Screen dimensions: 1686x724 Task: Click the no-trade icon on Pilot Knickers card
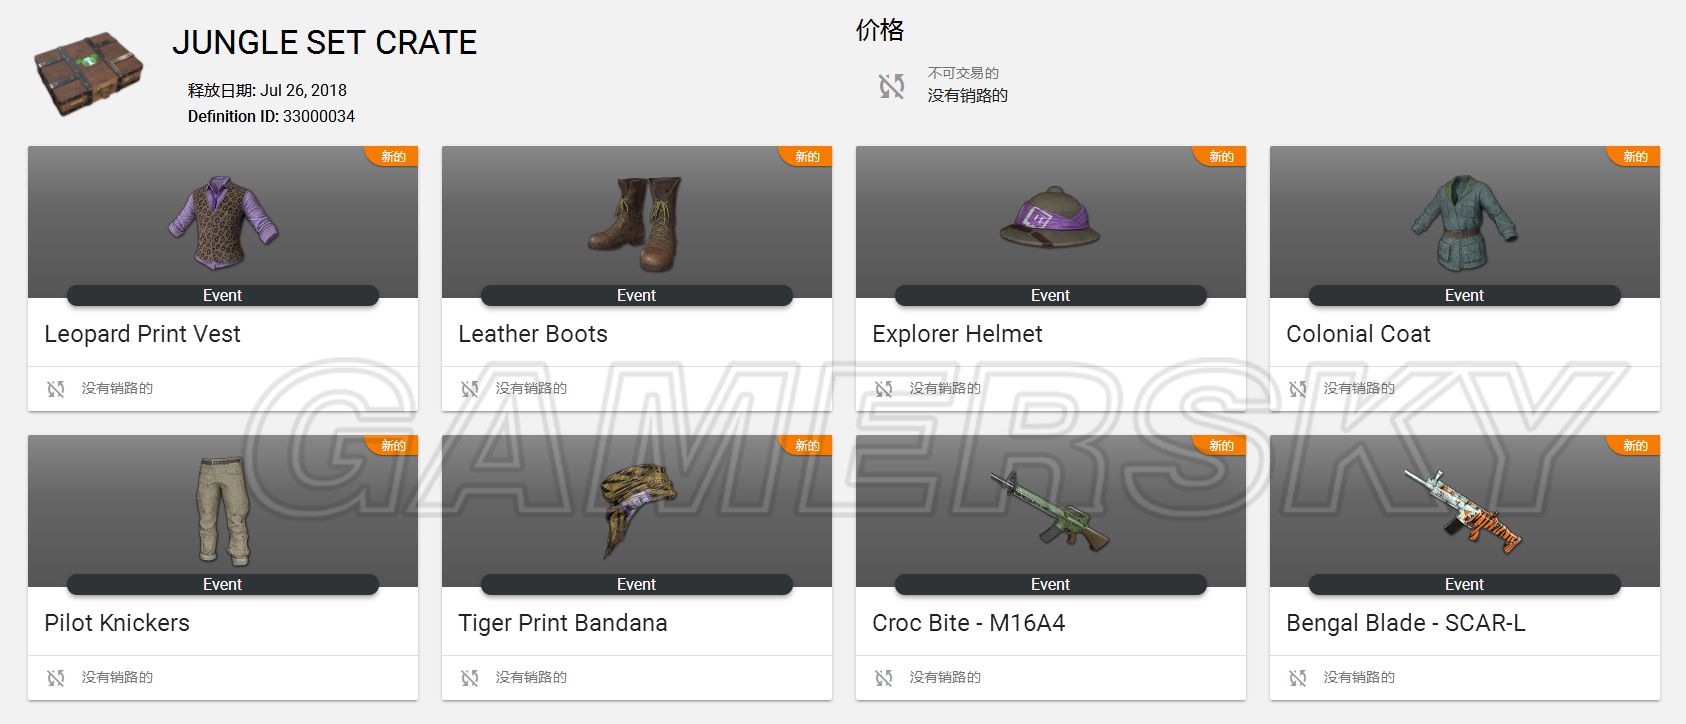tap(56, 677)
